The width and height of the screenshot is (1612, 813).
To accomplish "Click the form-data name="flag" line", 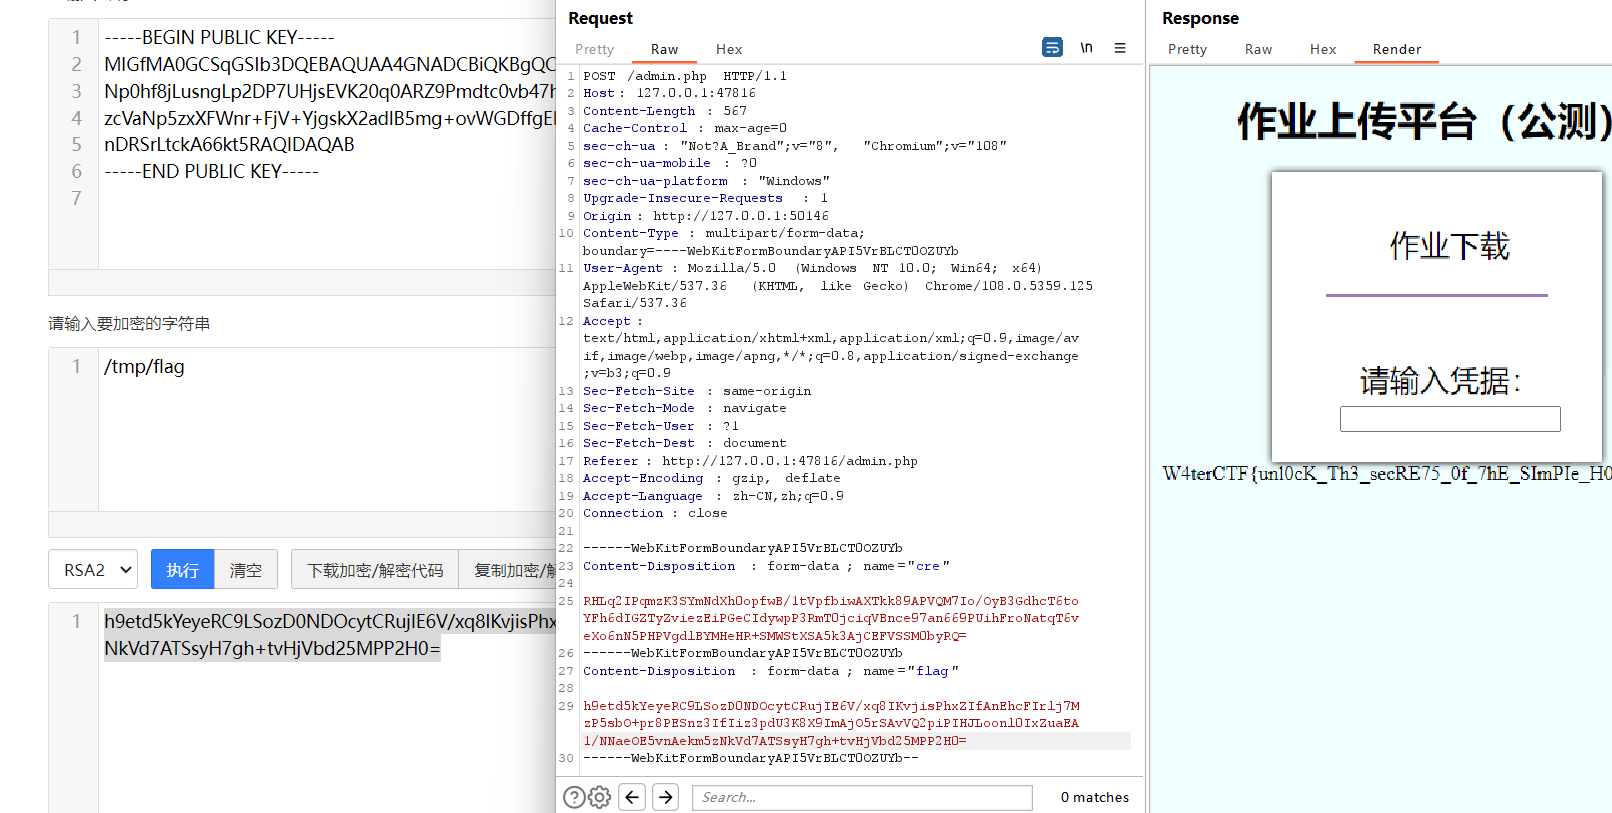I will [770, 671].
